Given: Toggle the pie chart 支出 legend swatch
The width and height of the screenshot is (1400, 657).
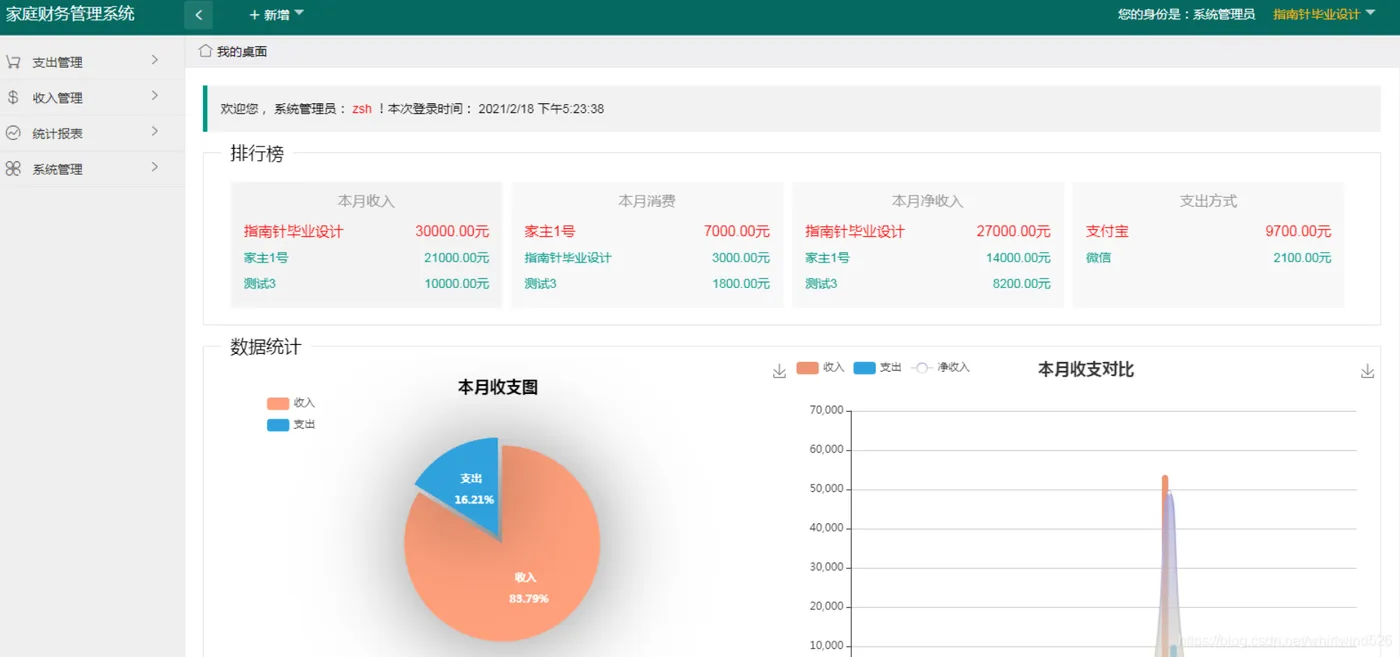Looking at the screenshot, I should 278,425.
